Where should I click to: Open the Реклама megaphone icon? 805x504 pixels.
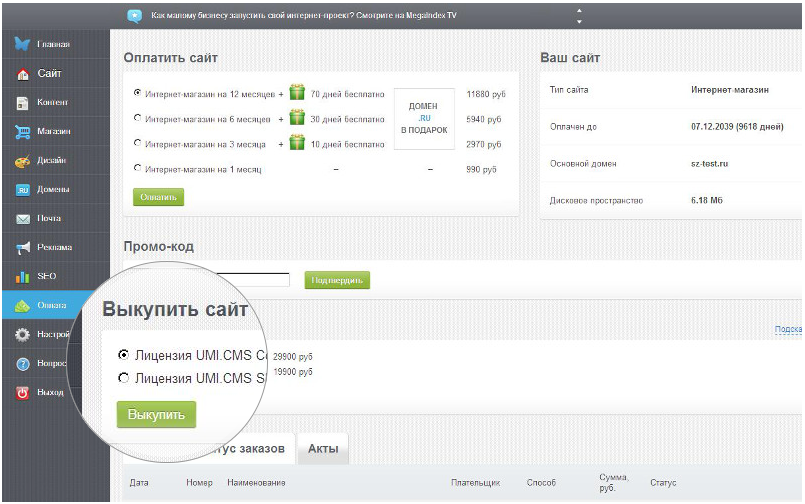23,248
